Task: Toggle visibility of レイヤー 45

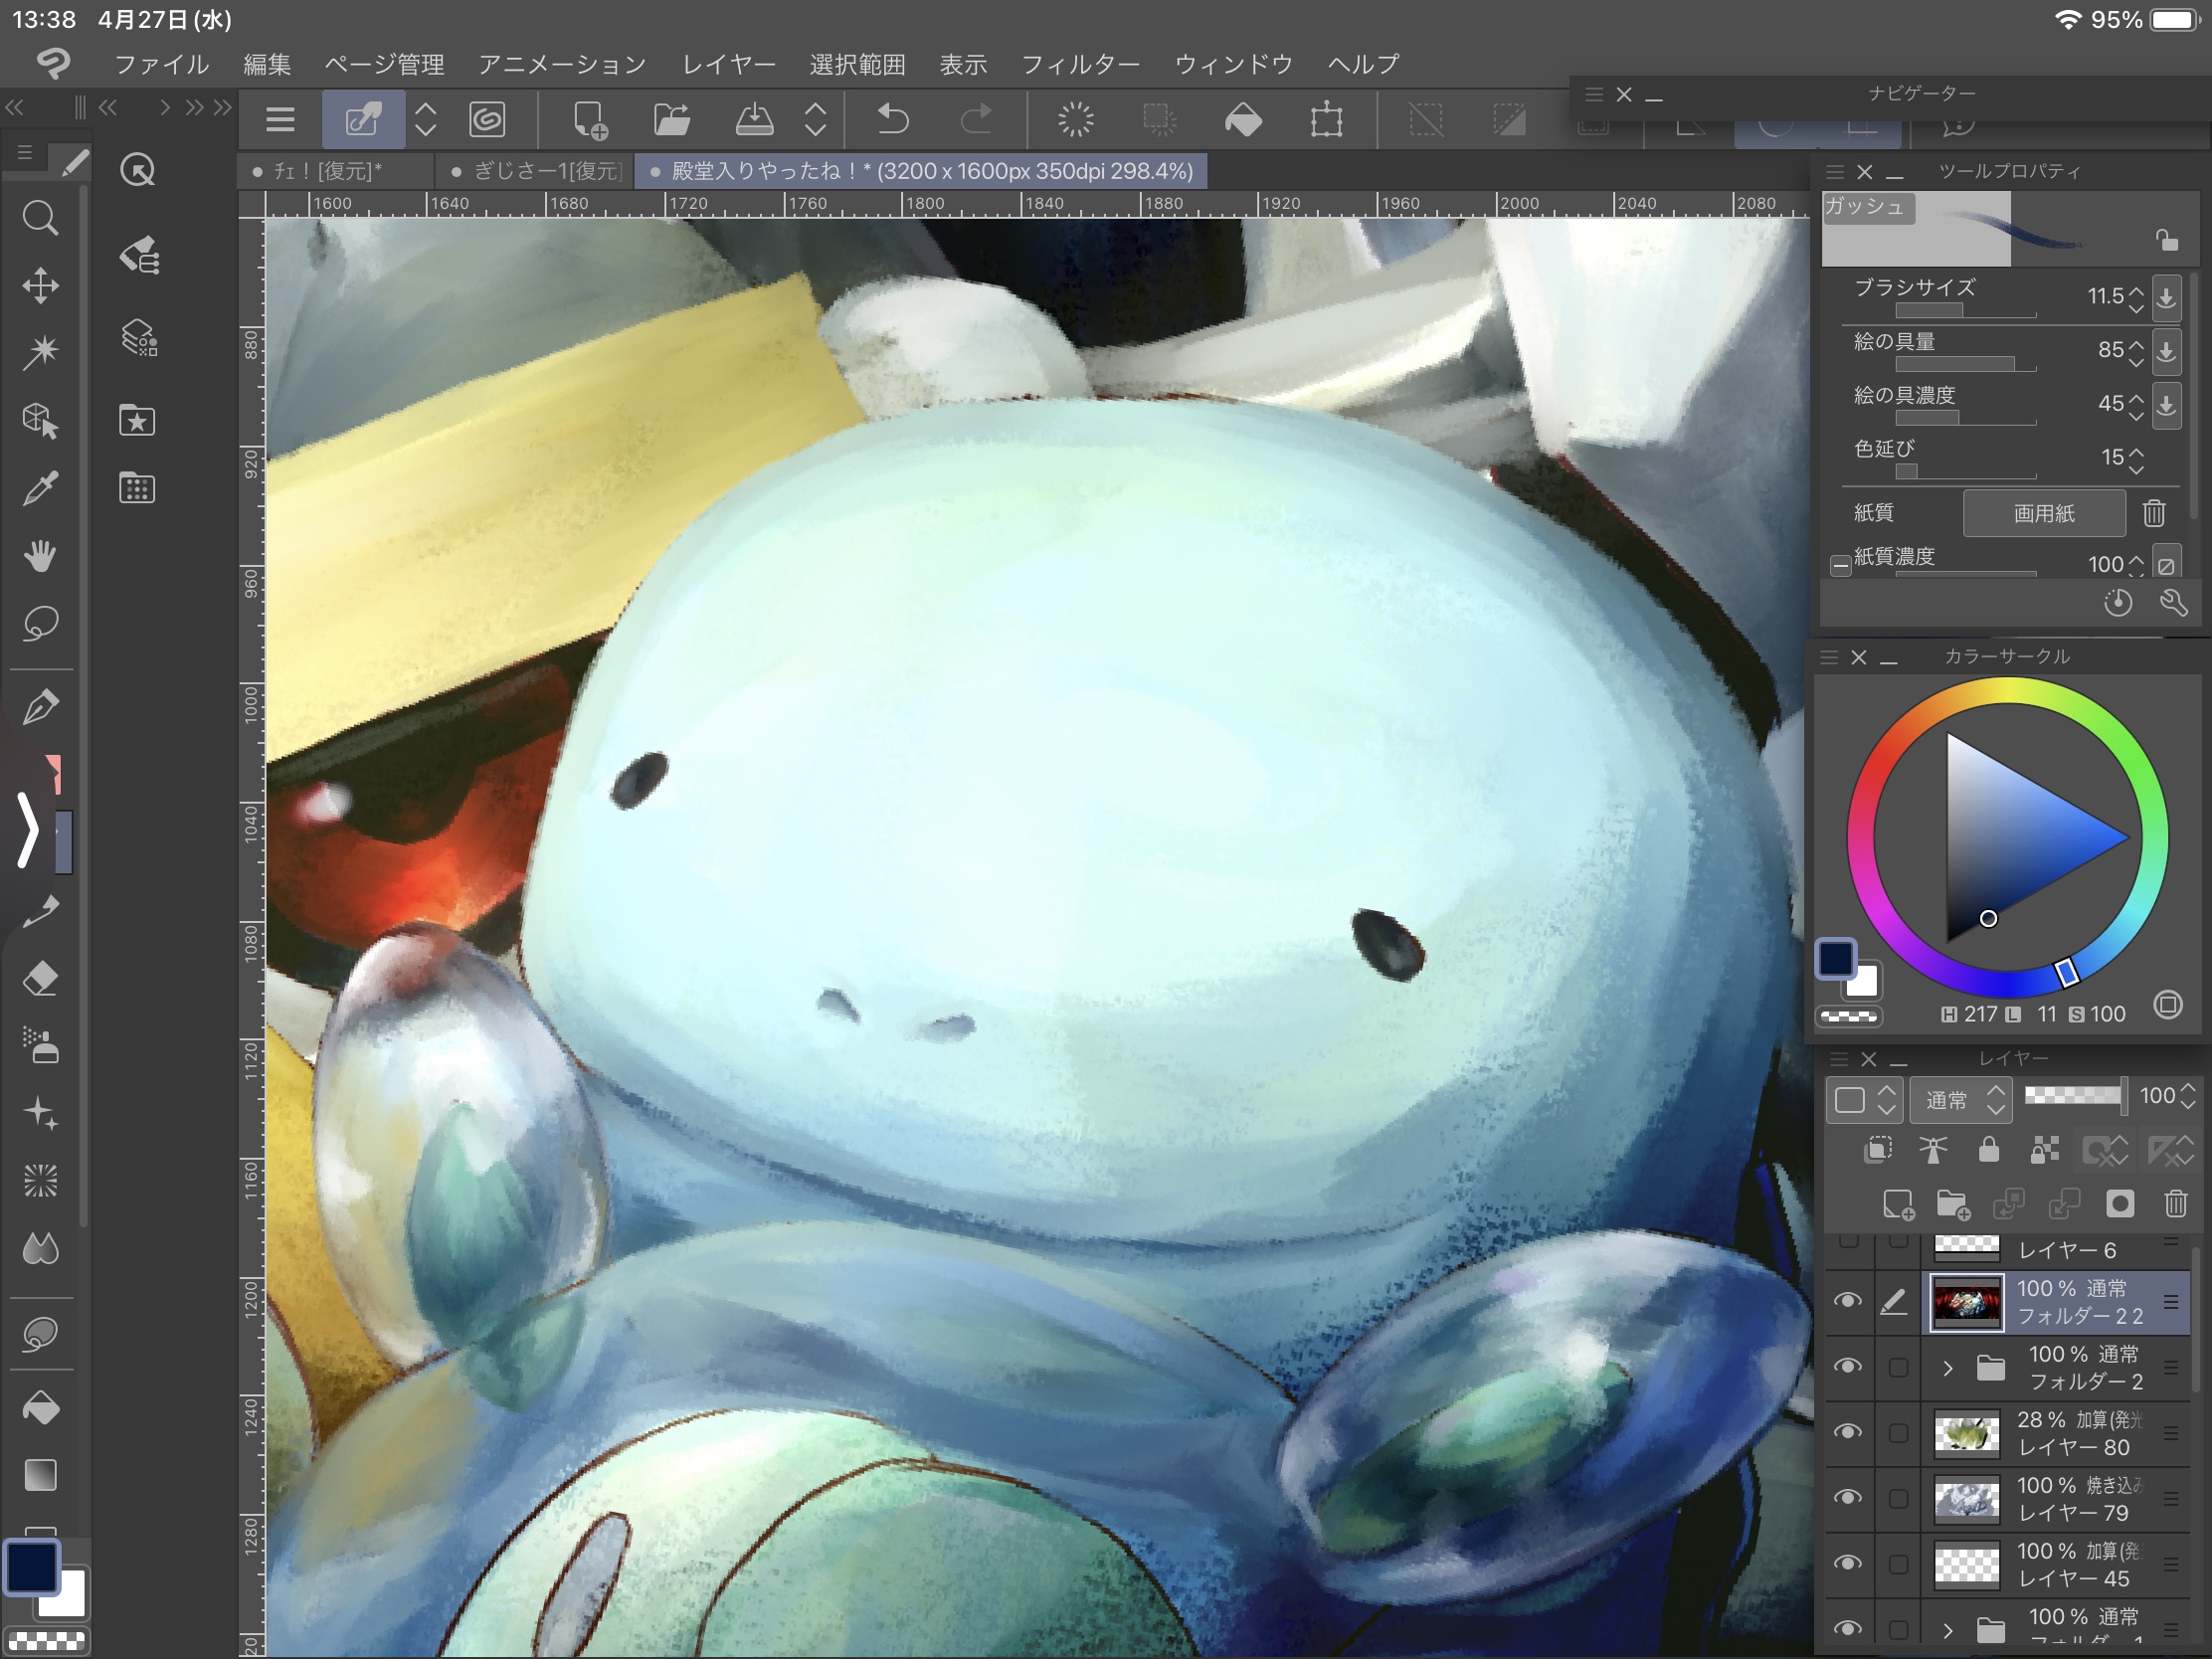Action: click(x=1847, y=1563)
